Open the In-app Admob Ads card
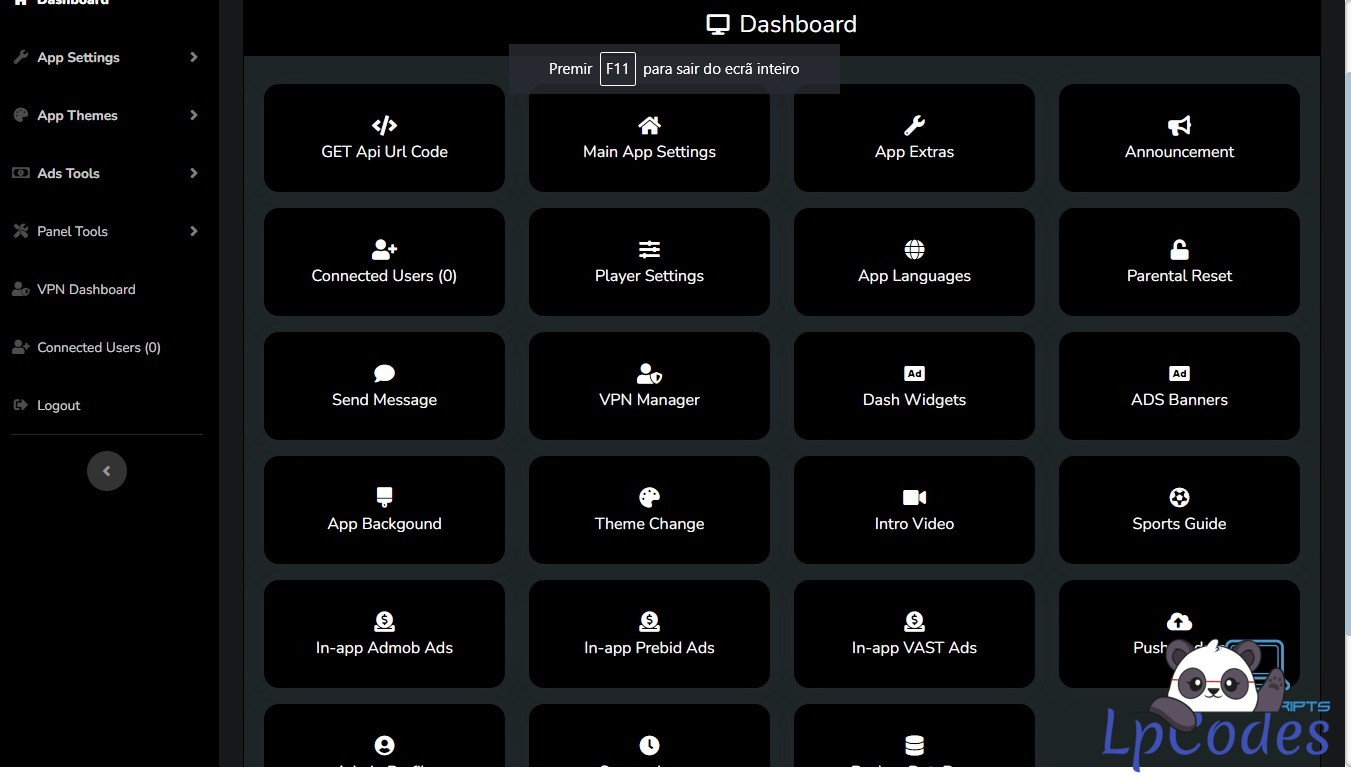The image size is (1351, 775). (384, 635)
